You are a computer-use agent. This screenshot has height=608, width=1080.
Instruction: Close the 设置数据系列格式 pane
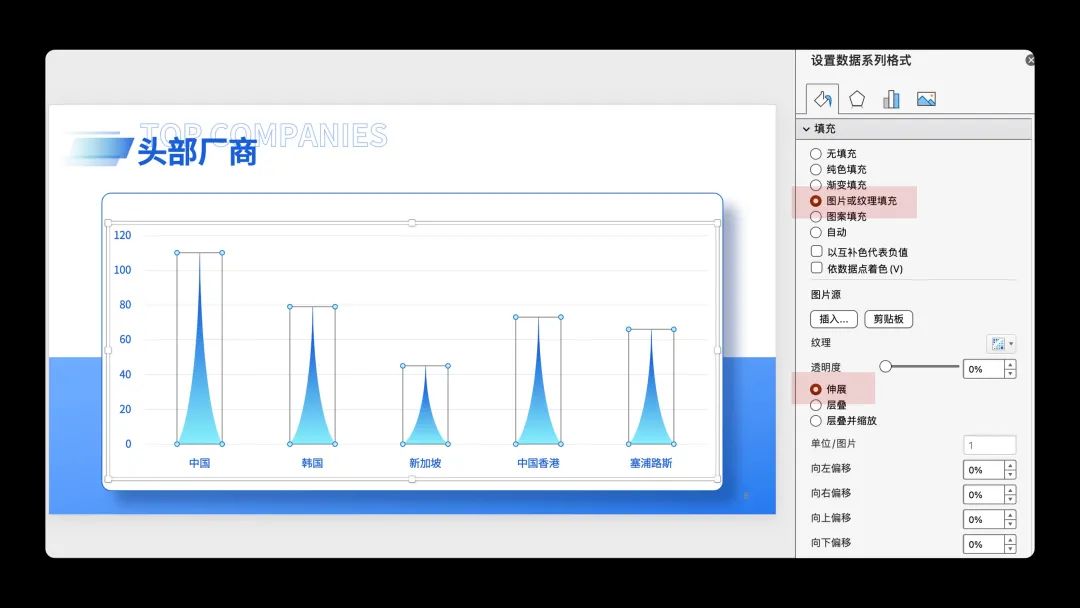click(x=1030, y=60)
